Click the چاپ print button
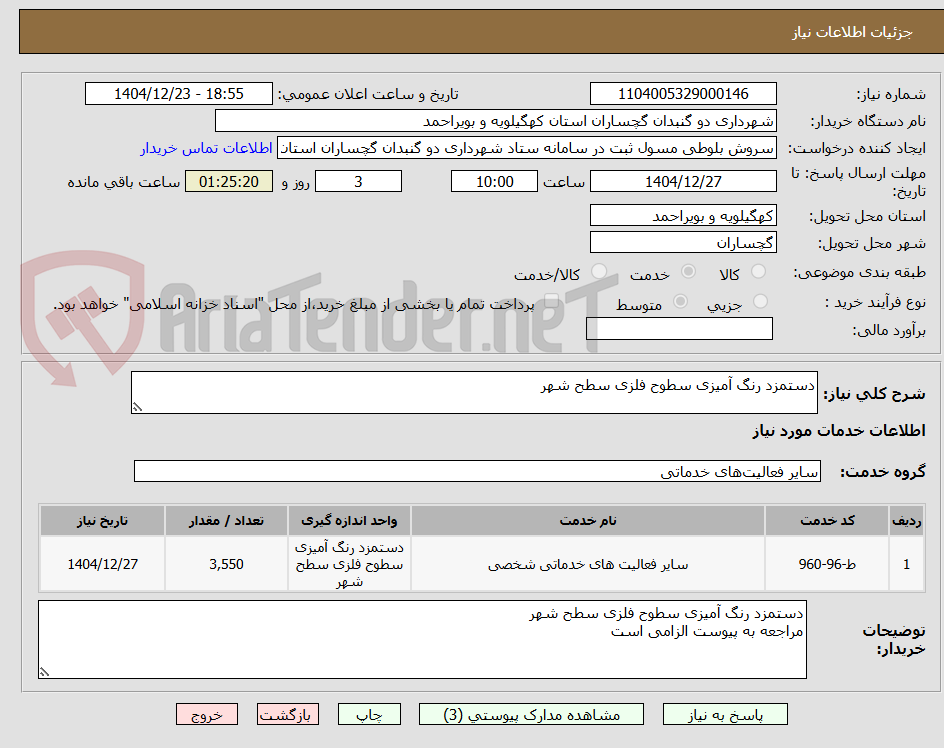Viewport: 944px width, 748px height. tap(369, 714)
